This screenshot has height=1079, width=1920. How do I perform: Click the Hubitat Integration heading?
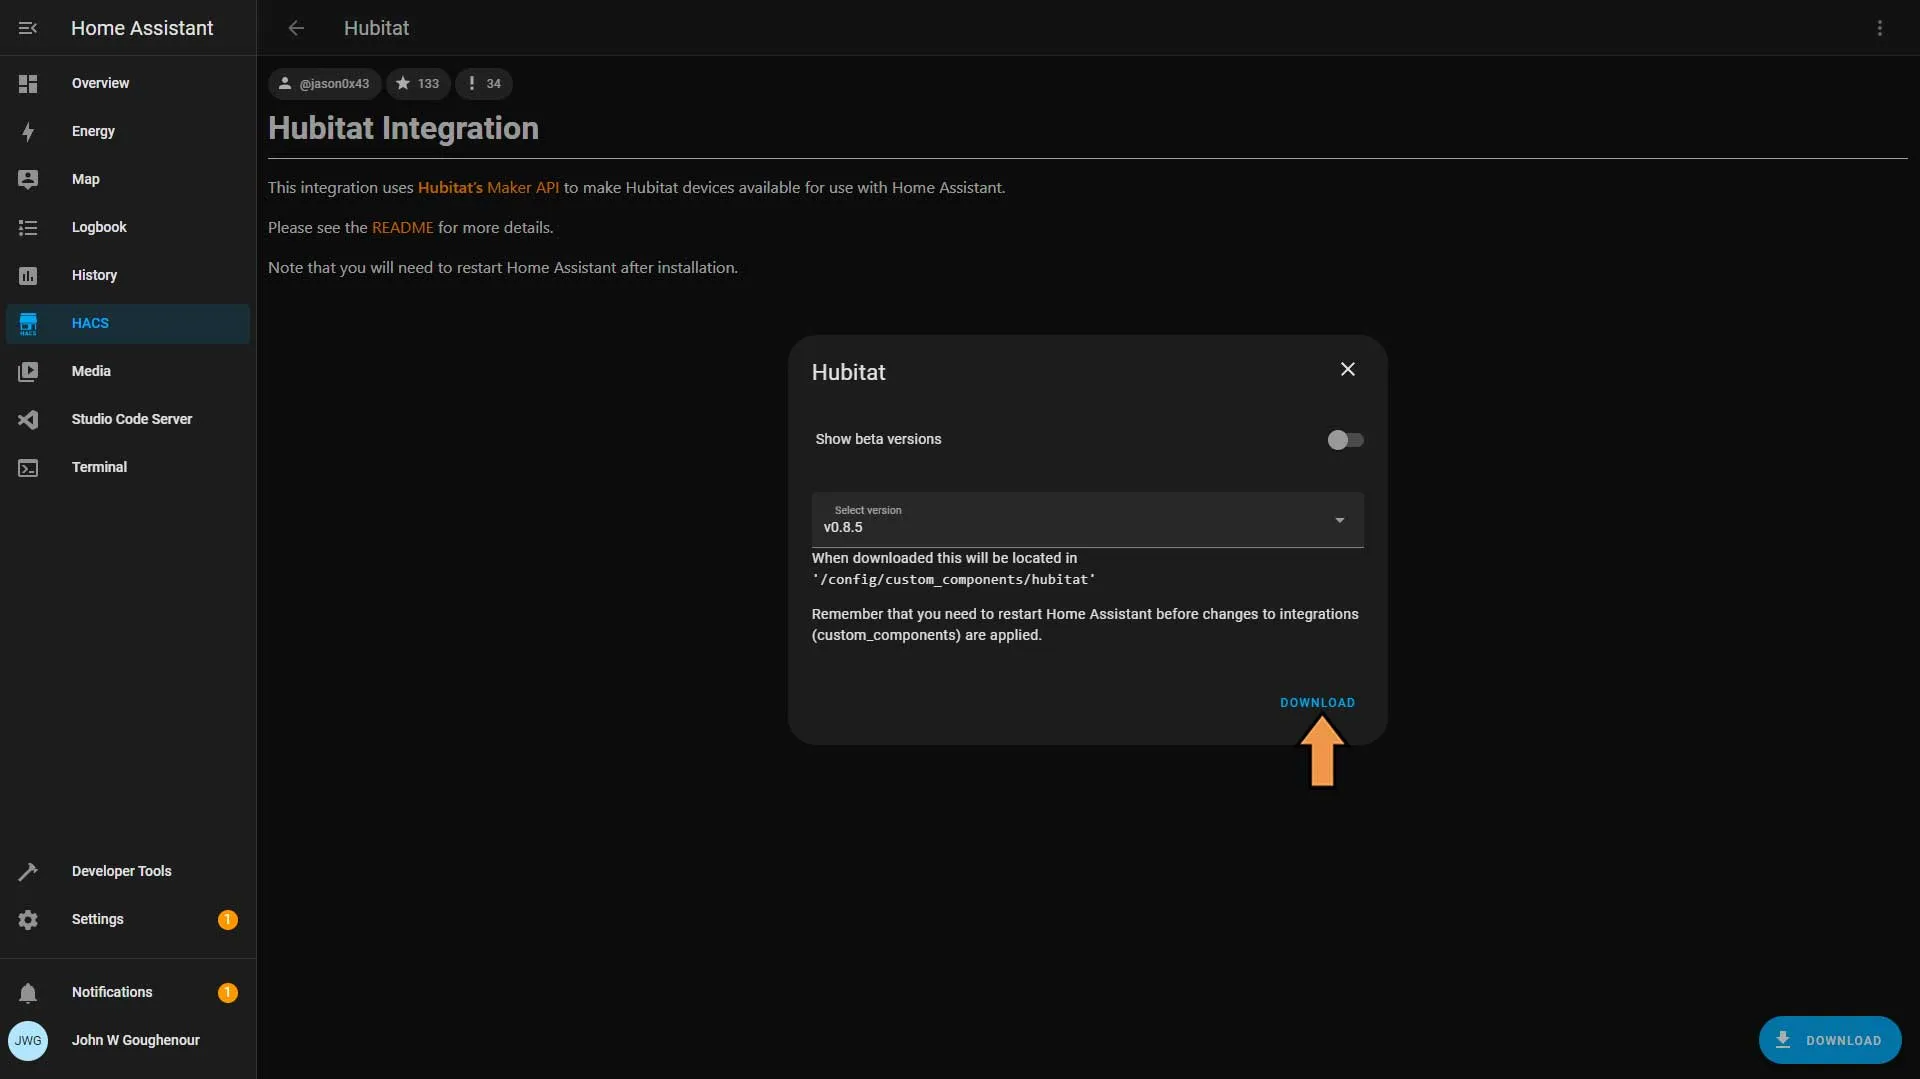[x=403, y=129]
